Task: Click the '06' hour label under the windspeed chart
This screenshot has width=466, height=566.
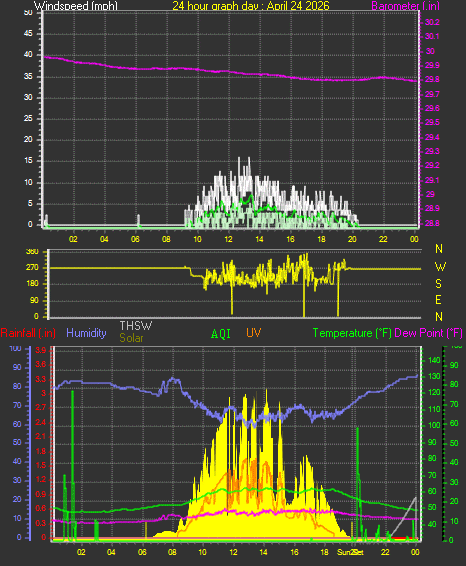Action: (x=135, y=239)
